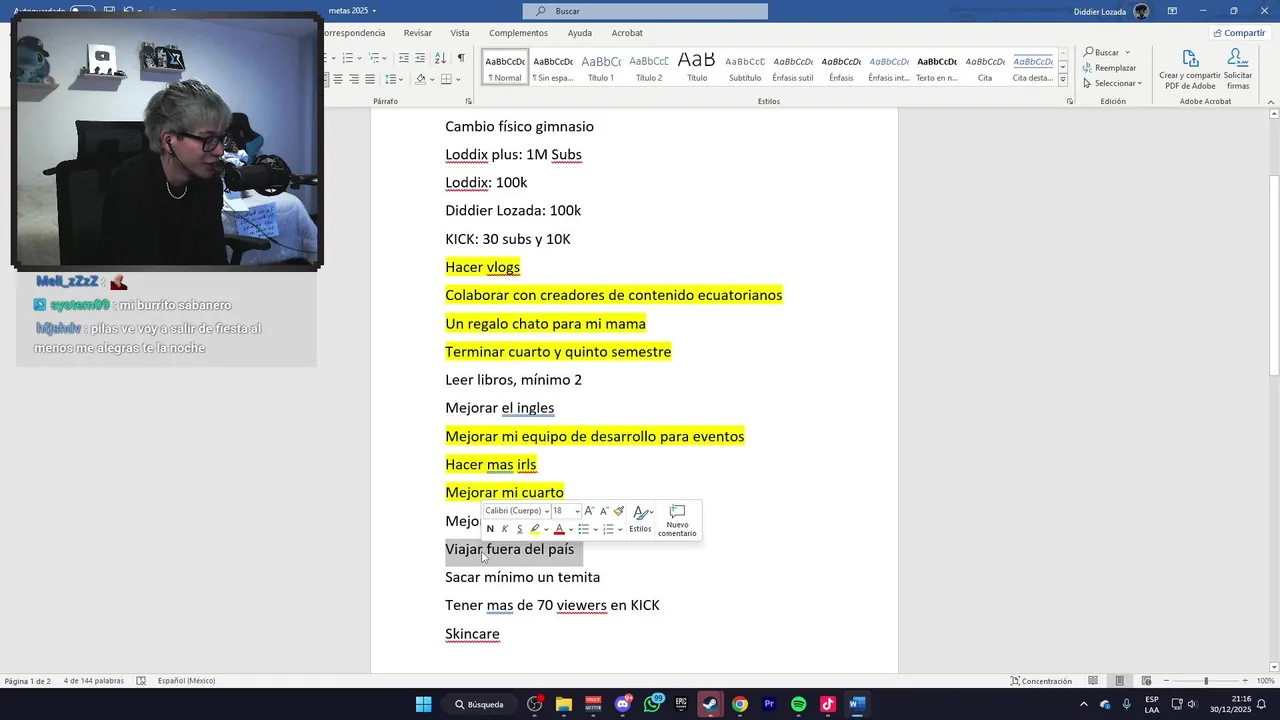
Task: Select the format painter brush icon
Action: [x=619, y=511]
